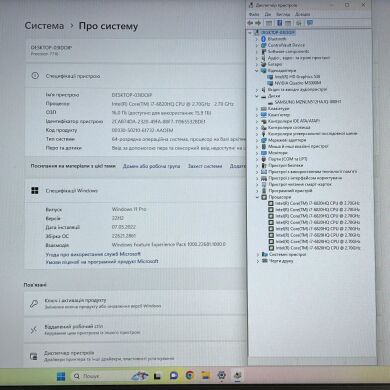Expand the Bluetooth category

[x=257, y=39]
